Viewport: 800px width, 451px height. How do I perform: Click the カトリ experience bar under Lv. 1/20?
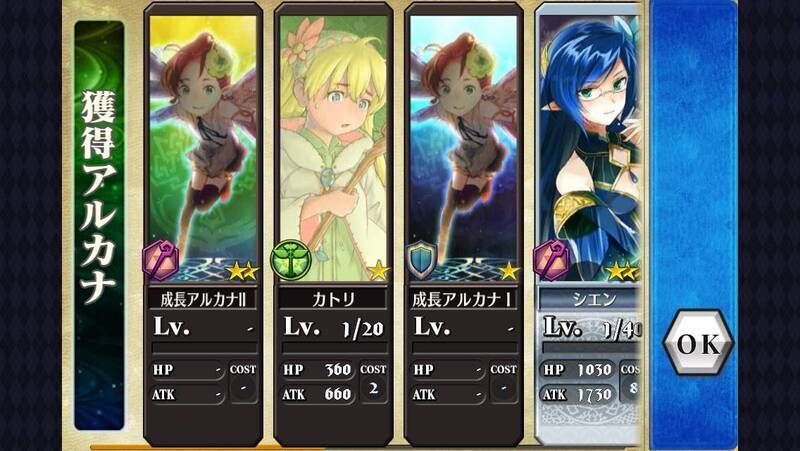click(333, 348)
